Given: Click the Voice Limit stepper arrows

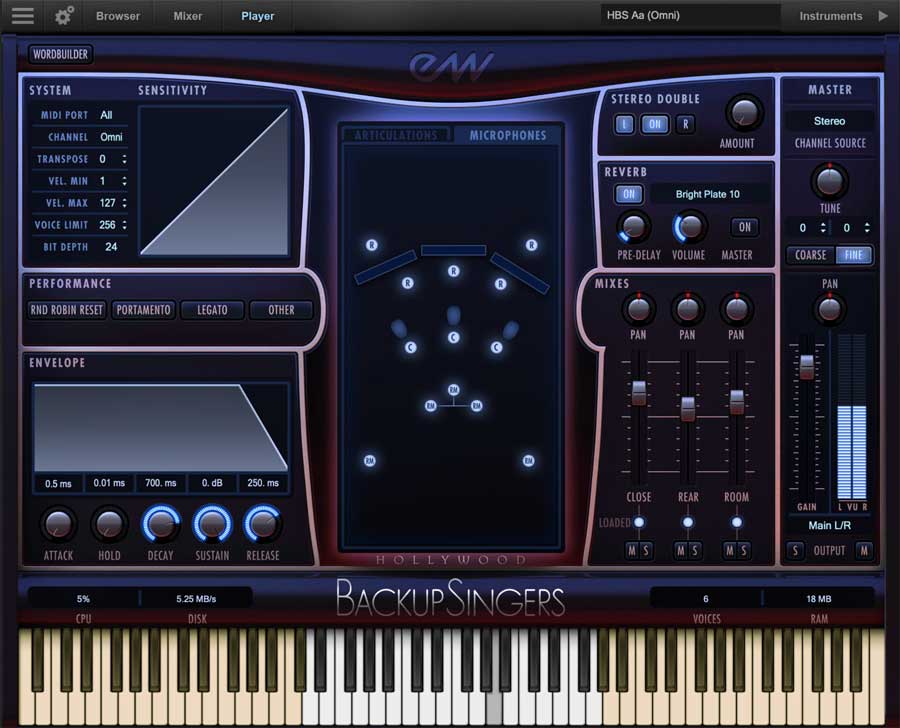Looking at the screenshot, I should (x=124, y=224).
